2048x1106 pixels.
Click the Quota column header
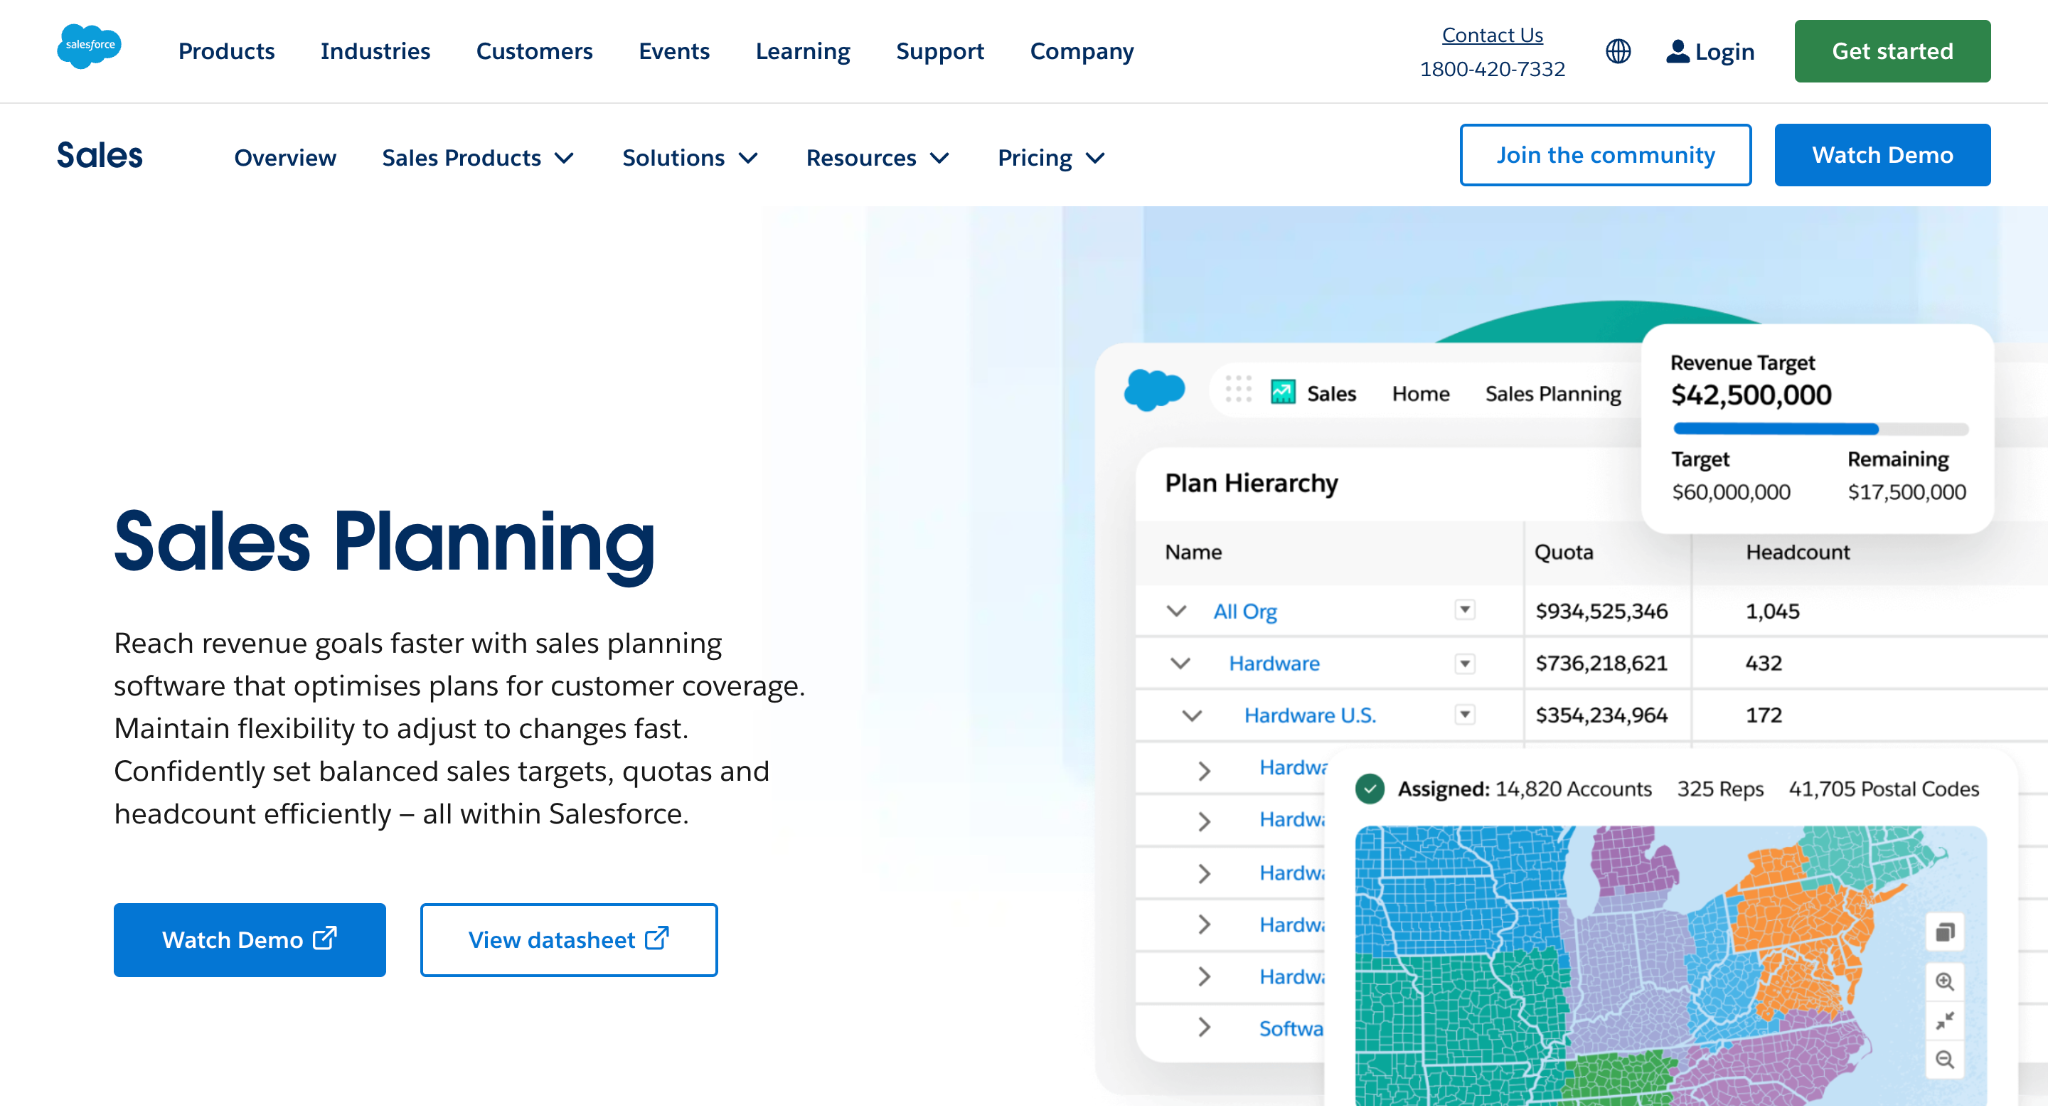(x=1564, y=552)
